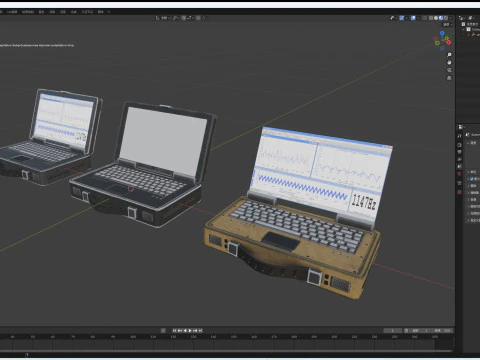Toggle the checked panel checkbox in properties
Screen dimensions: 480x360
[472, 179]
